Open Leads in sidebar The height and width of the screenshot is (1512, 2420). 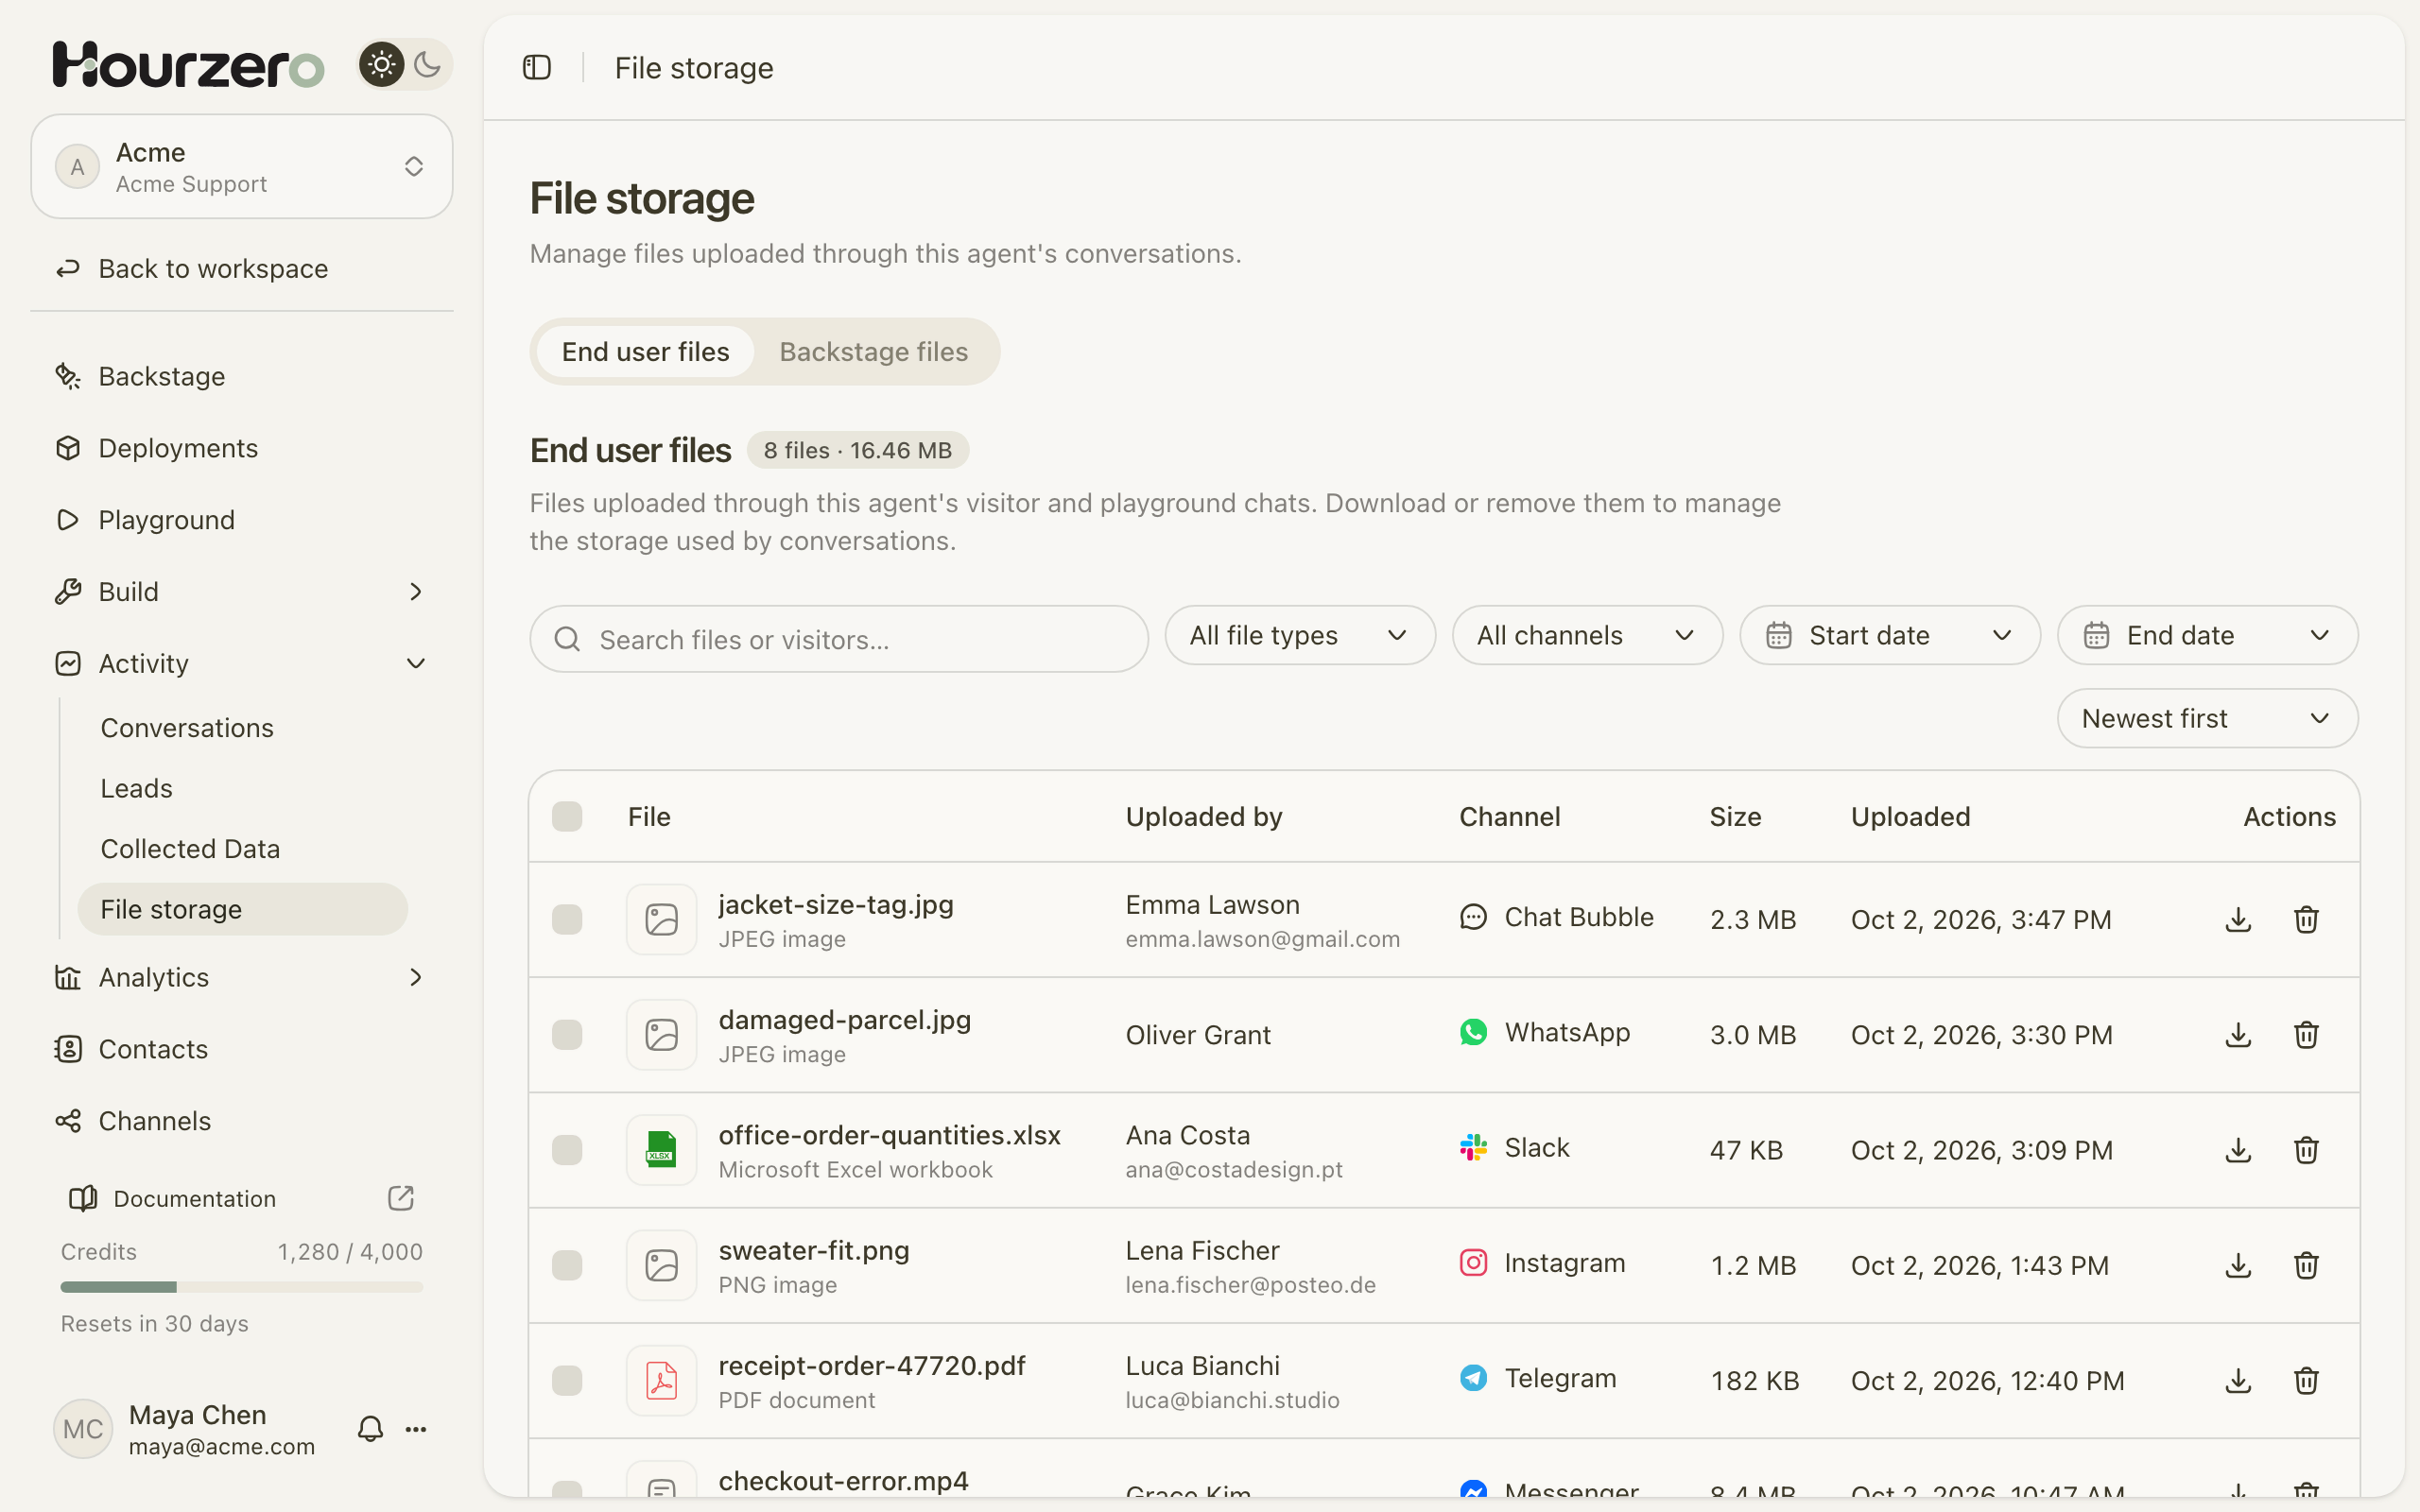(243, 788)
